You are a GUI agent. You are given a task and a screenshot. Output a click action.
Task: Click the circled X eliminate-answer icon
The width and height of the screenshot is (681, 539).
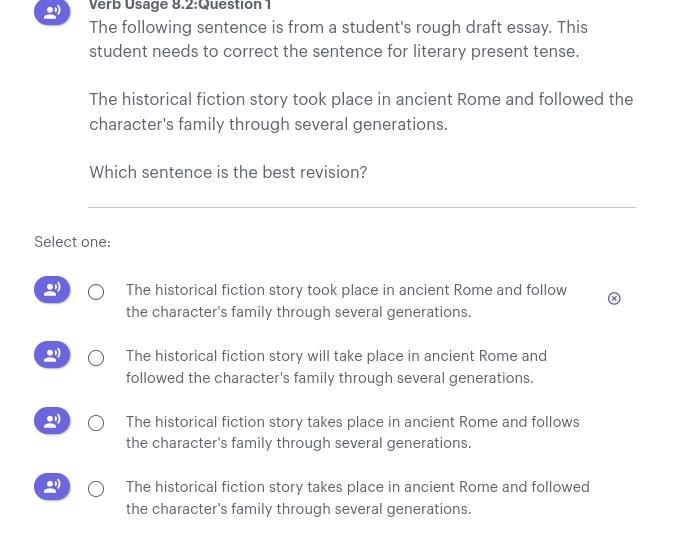pos(614,298)
